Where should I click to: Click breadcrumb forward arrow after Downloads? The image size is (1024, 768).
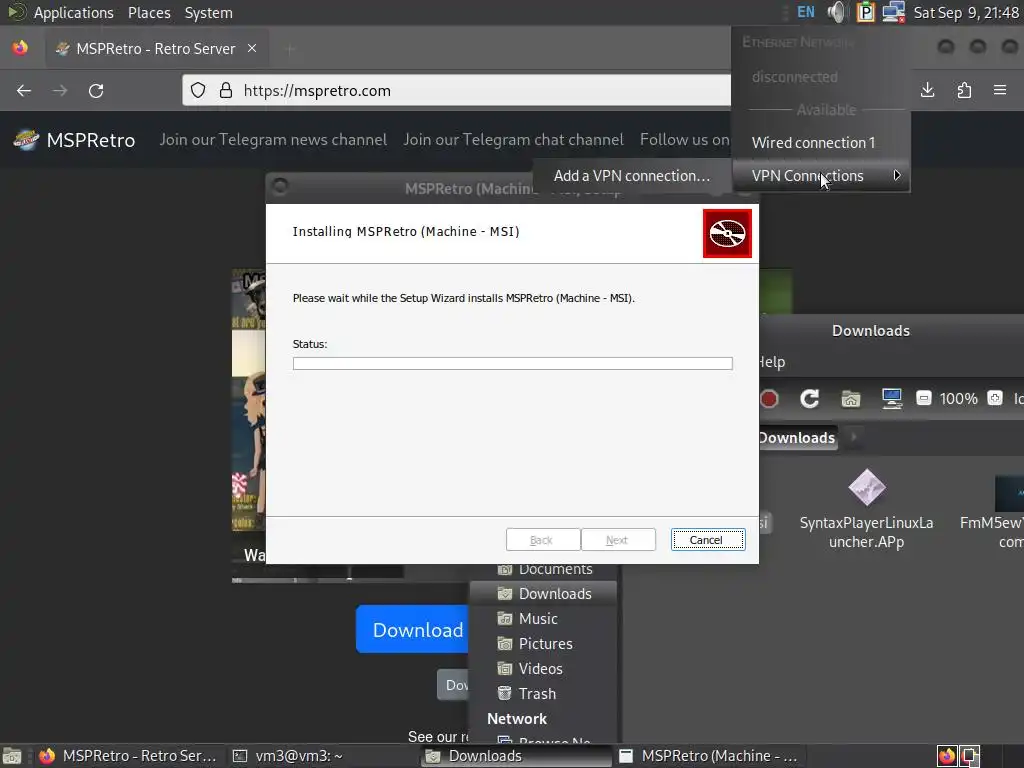[x=853, y=437]
